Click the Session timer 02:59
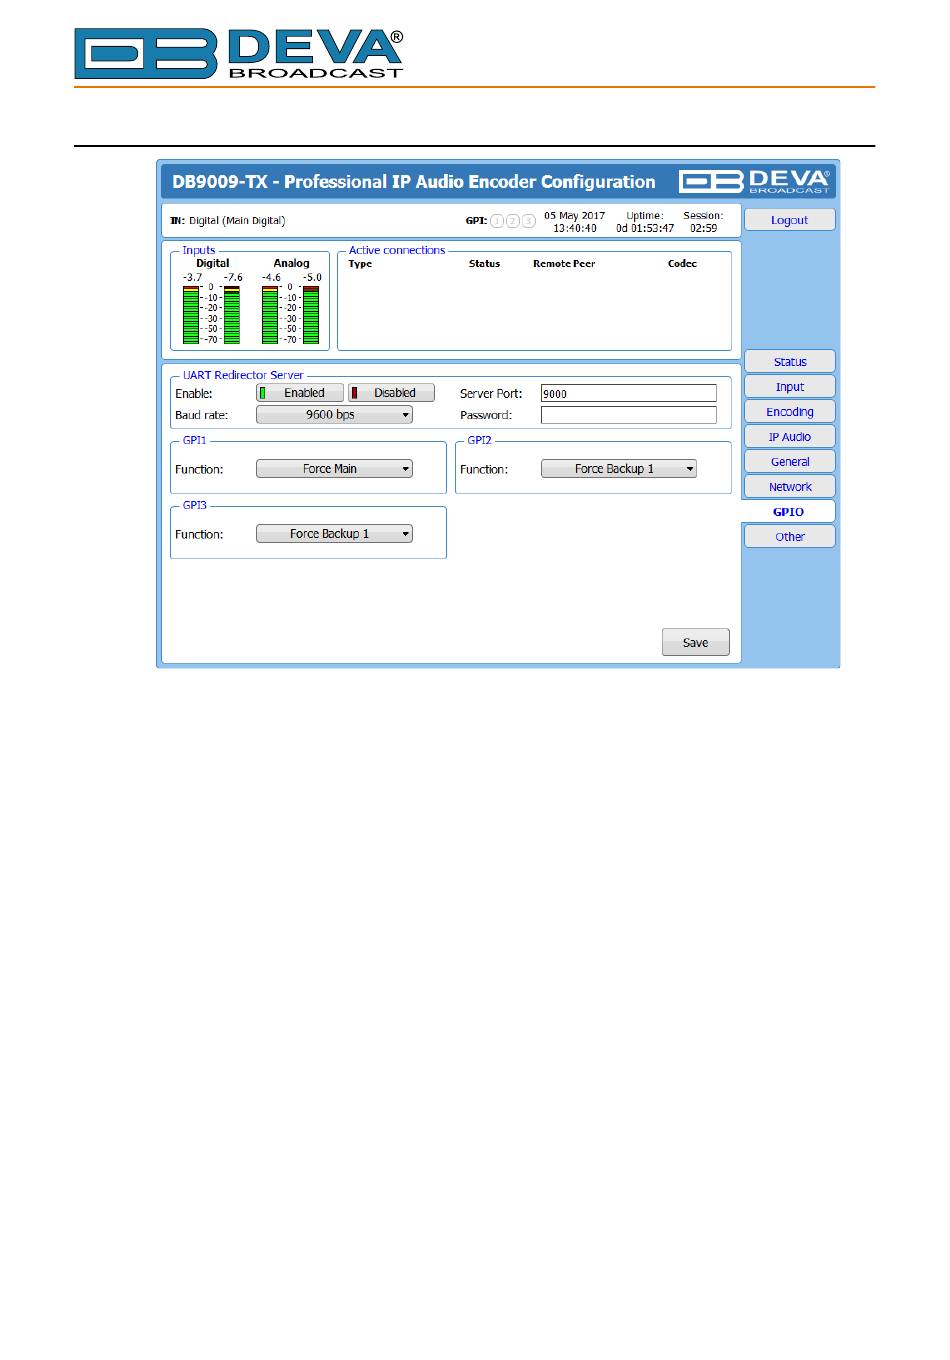 [704, 228]
